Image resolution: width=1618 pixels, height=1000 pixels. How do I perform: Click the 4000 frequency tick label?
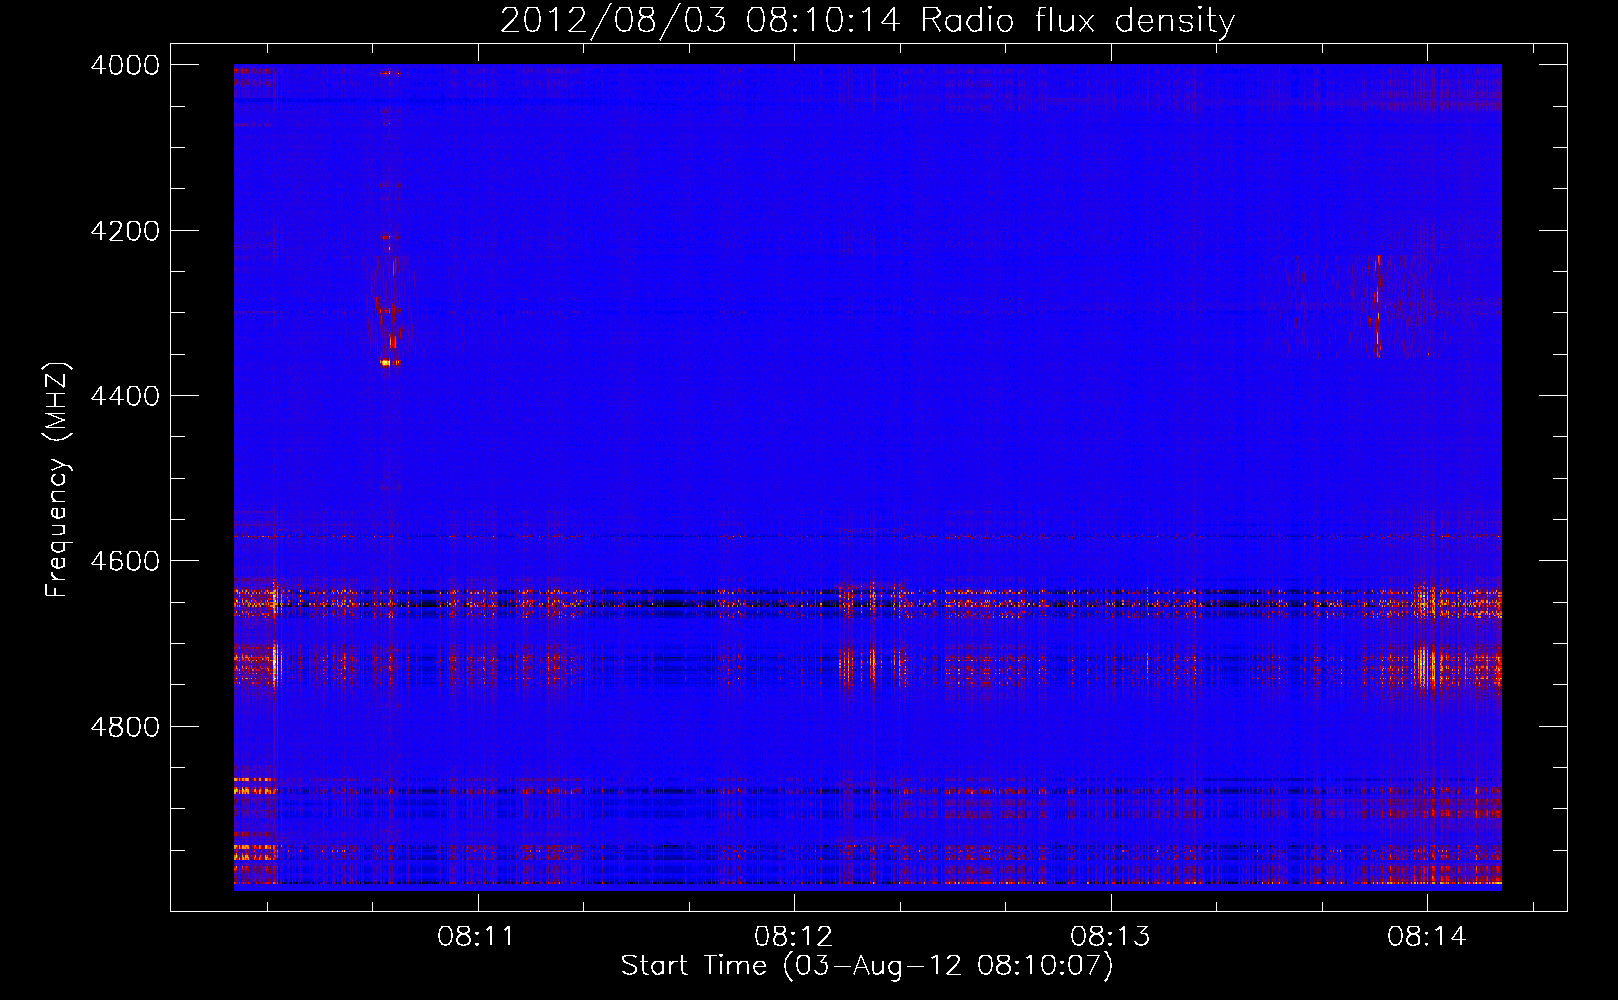pos(125,65)
